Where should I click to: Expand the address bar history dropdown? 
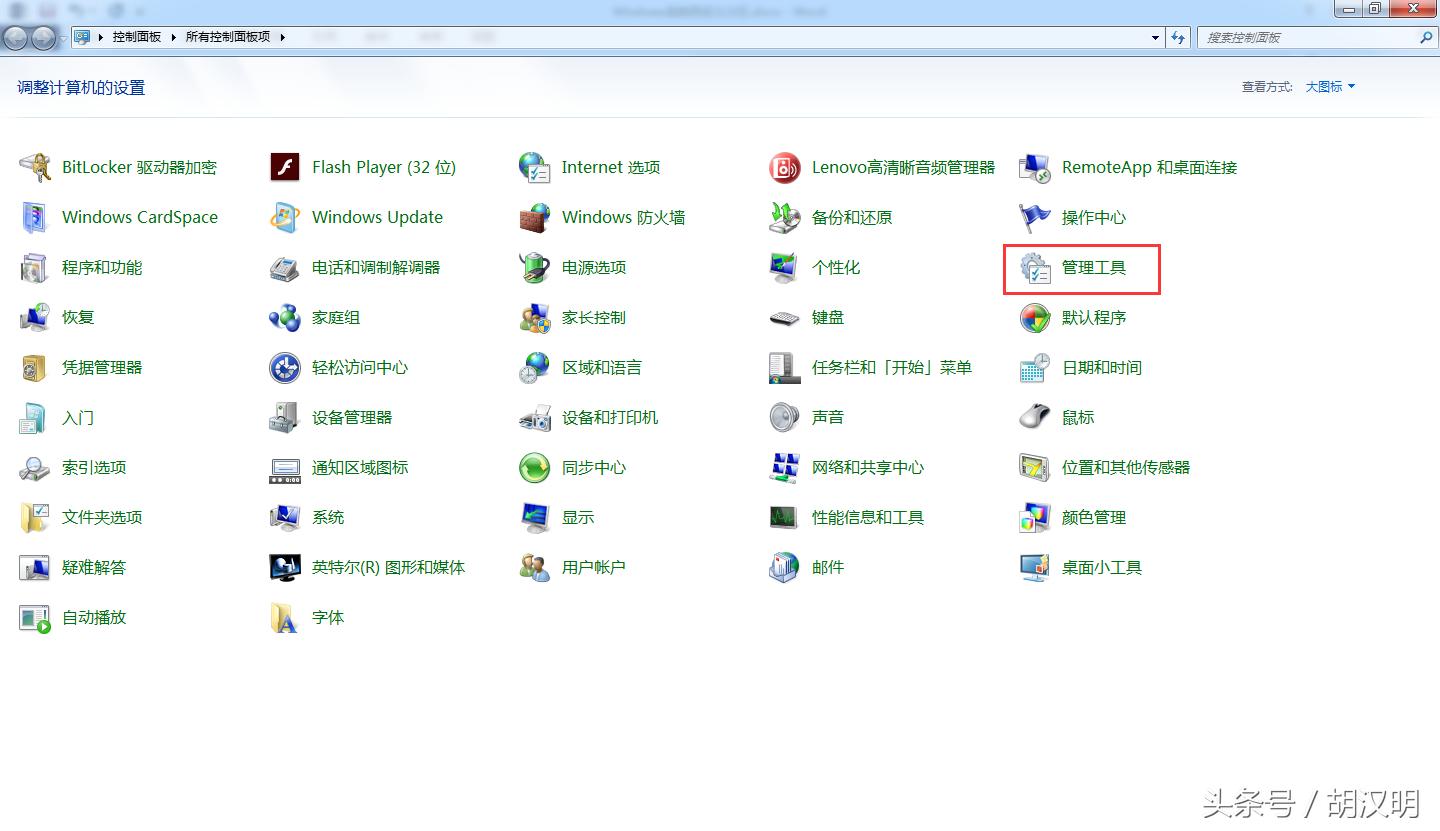(x=1153, y=37)
